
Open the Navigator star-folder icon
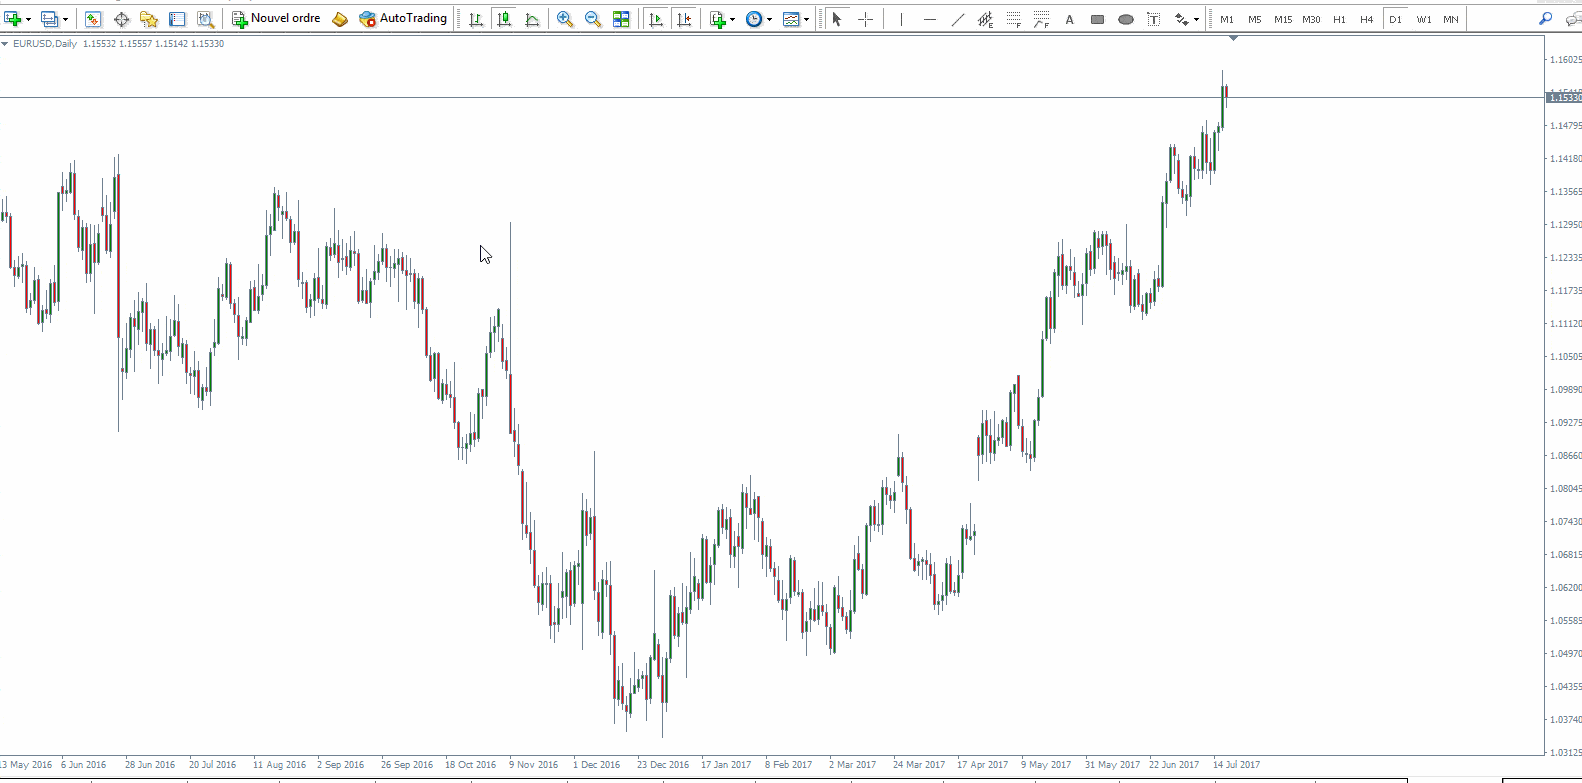pyautogui.click(x=149, y=19)
